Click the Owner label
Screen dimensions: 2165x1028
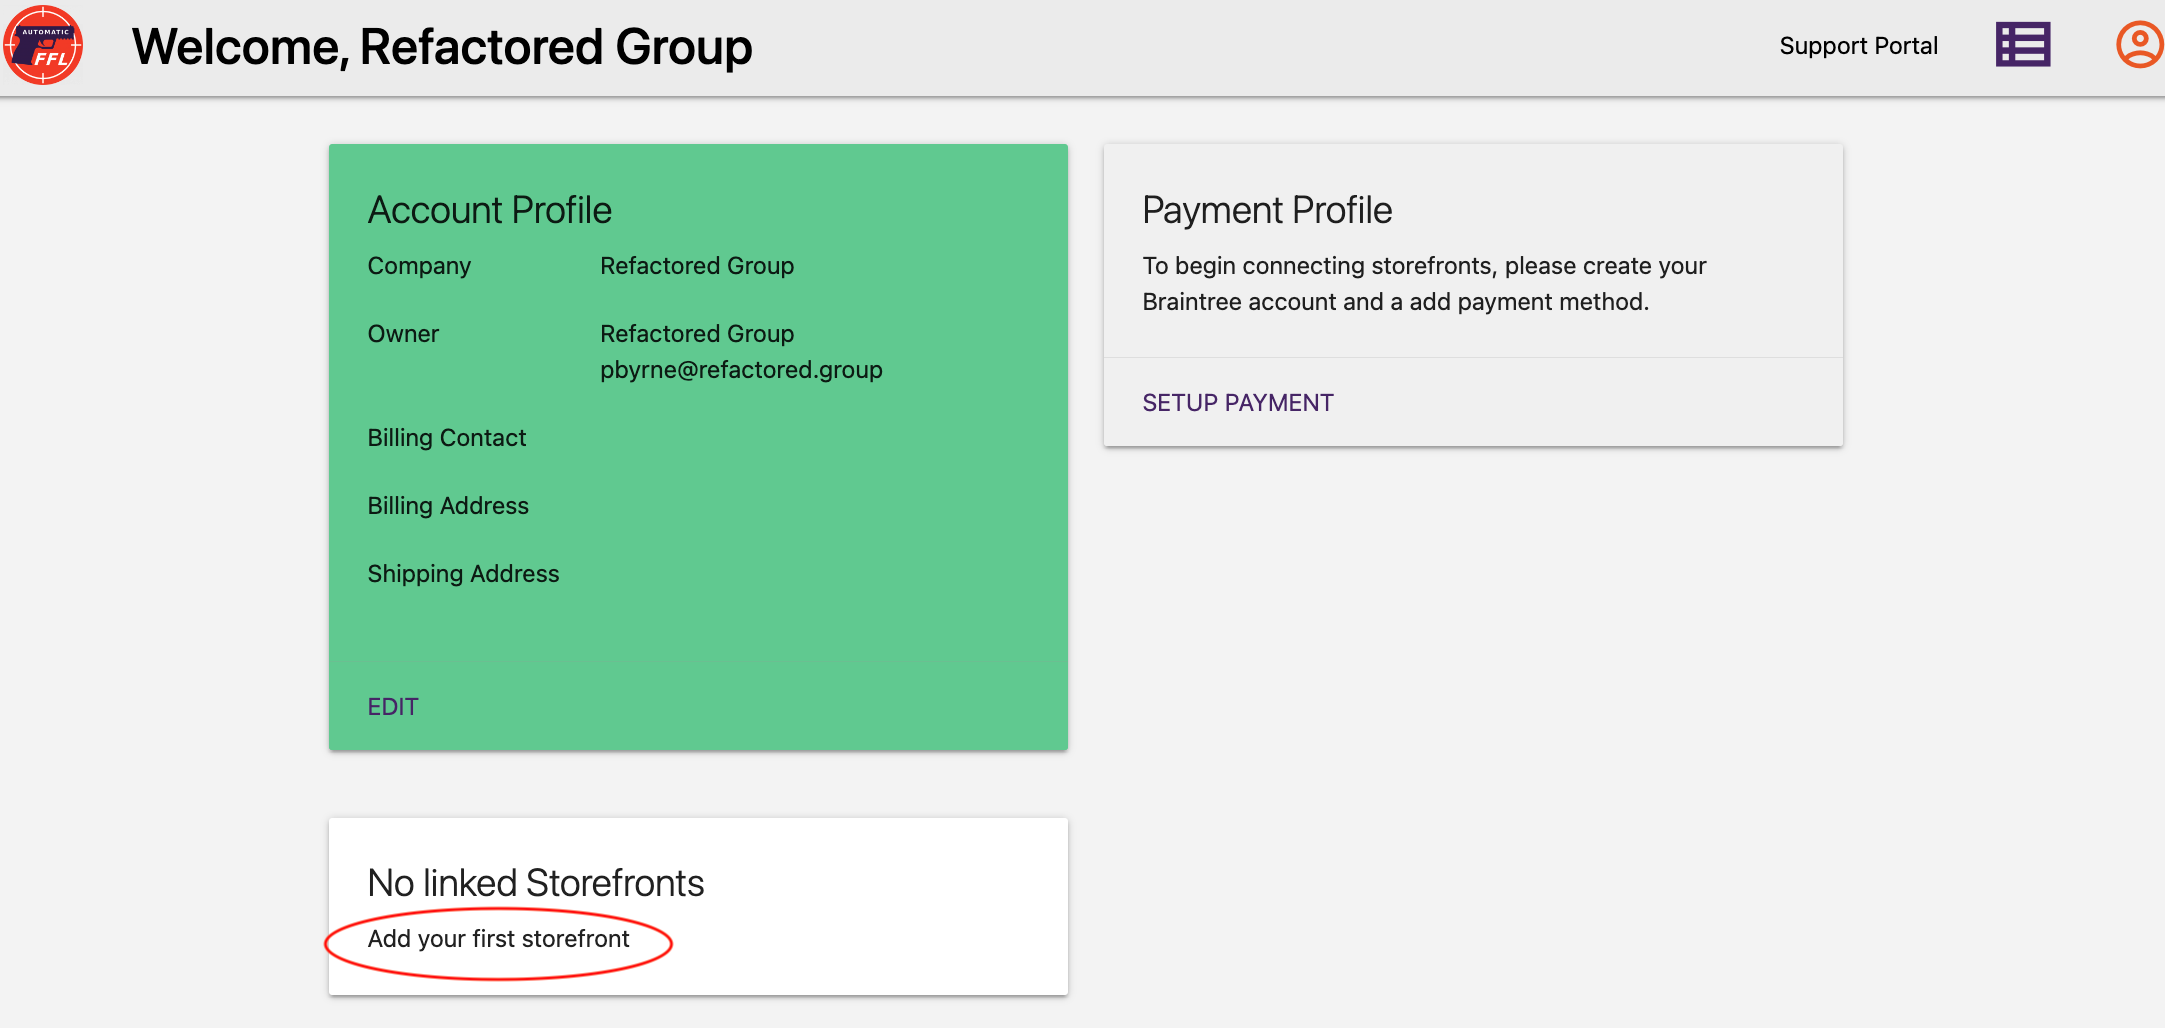coord(402,334)
